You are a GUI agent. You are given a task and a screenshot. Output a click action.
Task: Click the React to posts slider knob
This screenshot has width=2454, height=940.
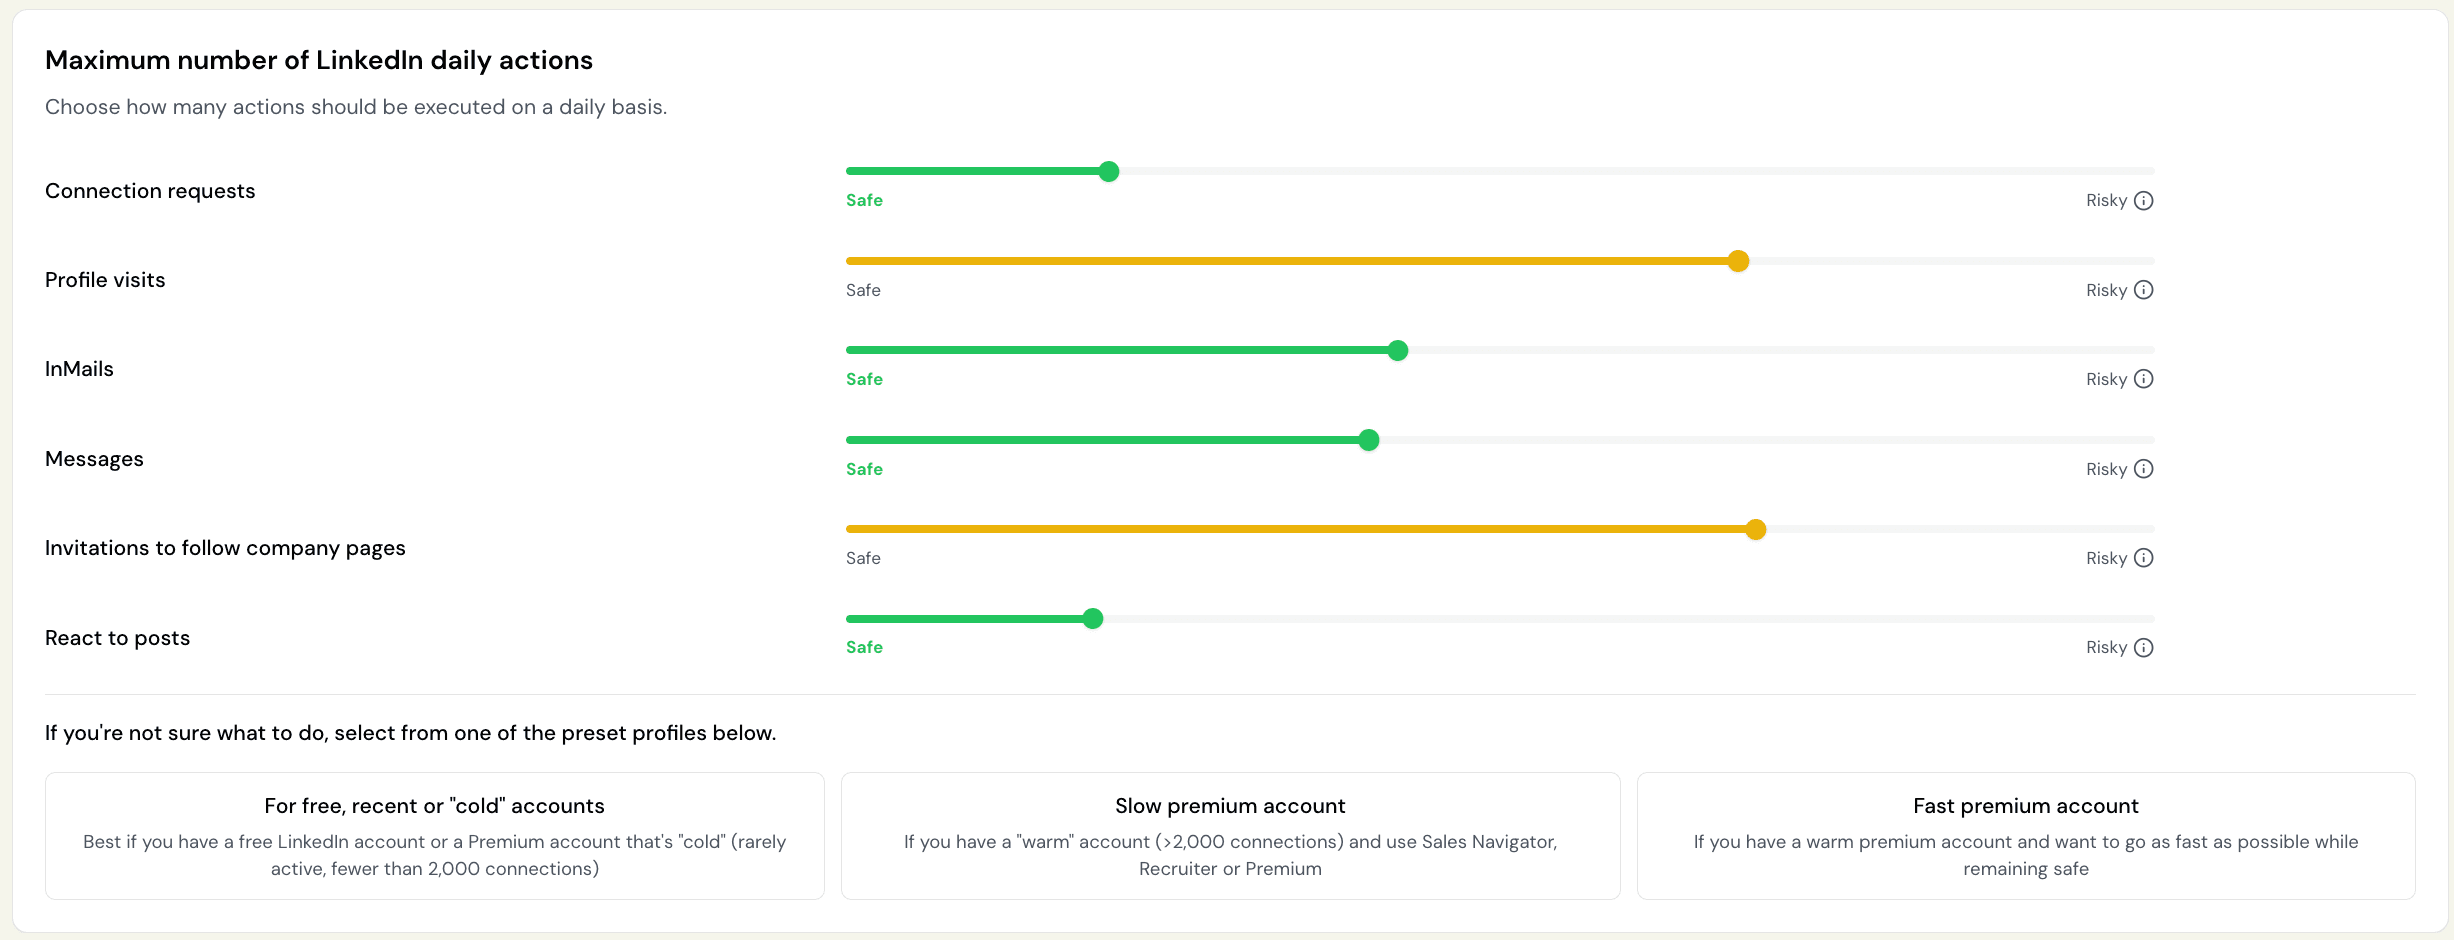point(1093,618)
